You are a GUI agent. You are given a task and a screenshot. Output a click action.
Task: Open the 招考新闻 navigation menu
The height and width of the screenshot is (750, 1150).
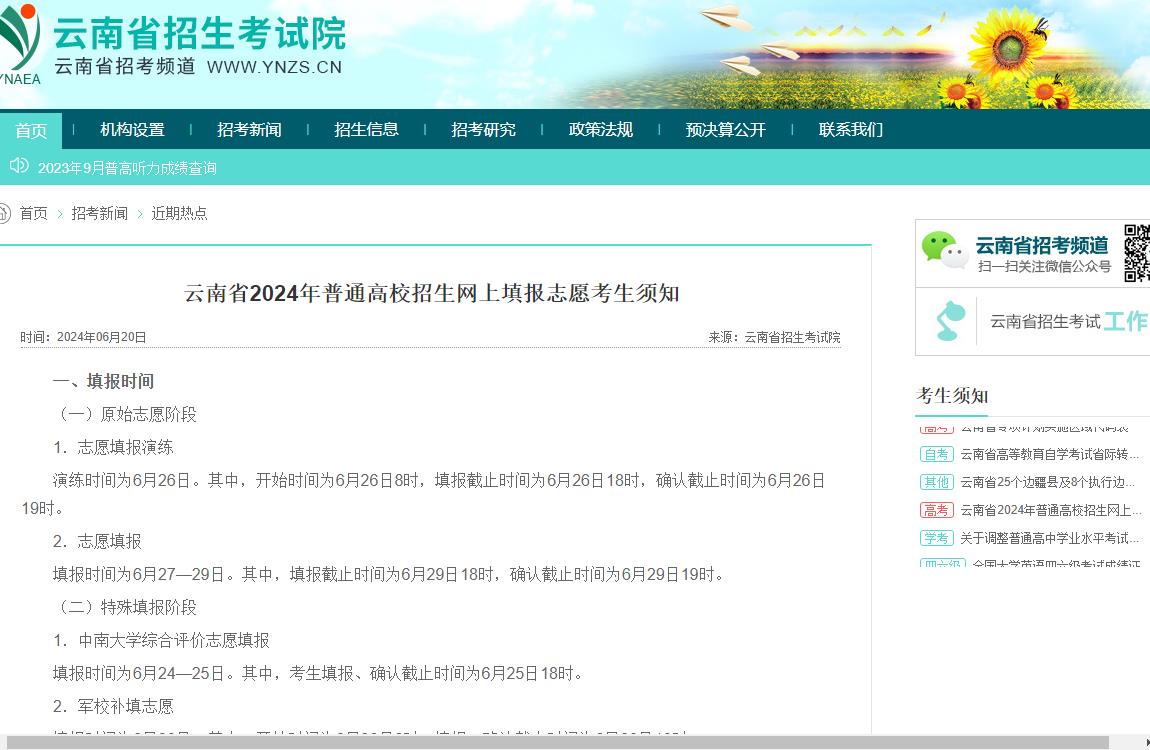[249, 129]
